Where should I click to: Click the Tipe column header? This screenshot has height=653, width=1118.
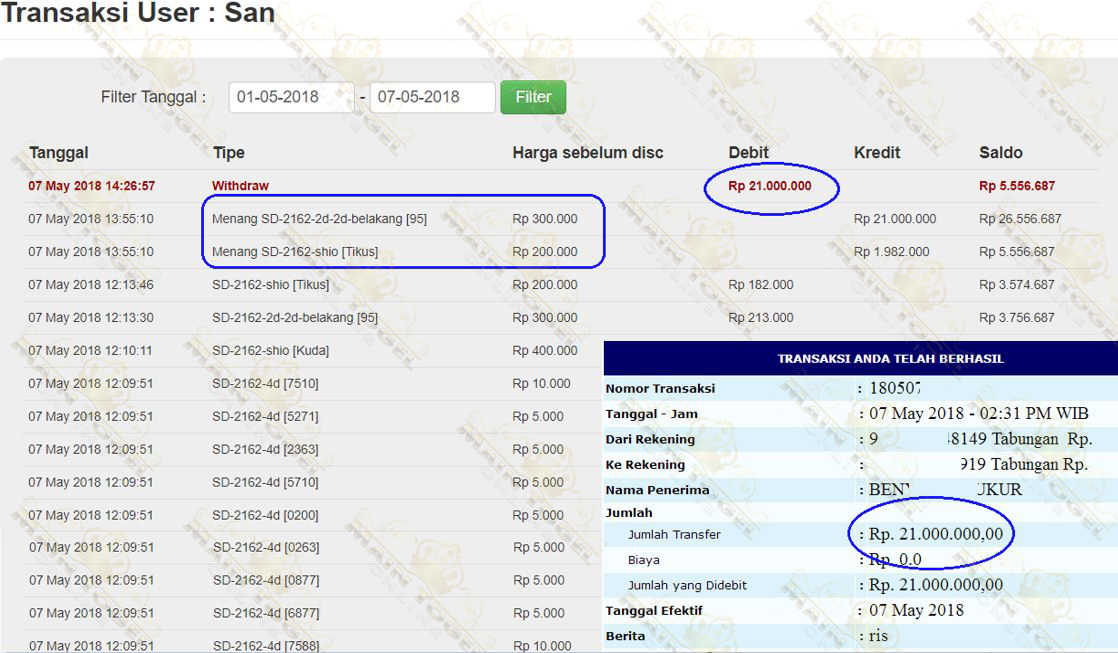tap(229, 153)
